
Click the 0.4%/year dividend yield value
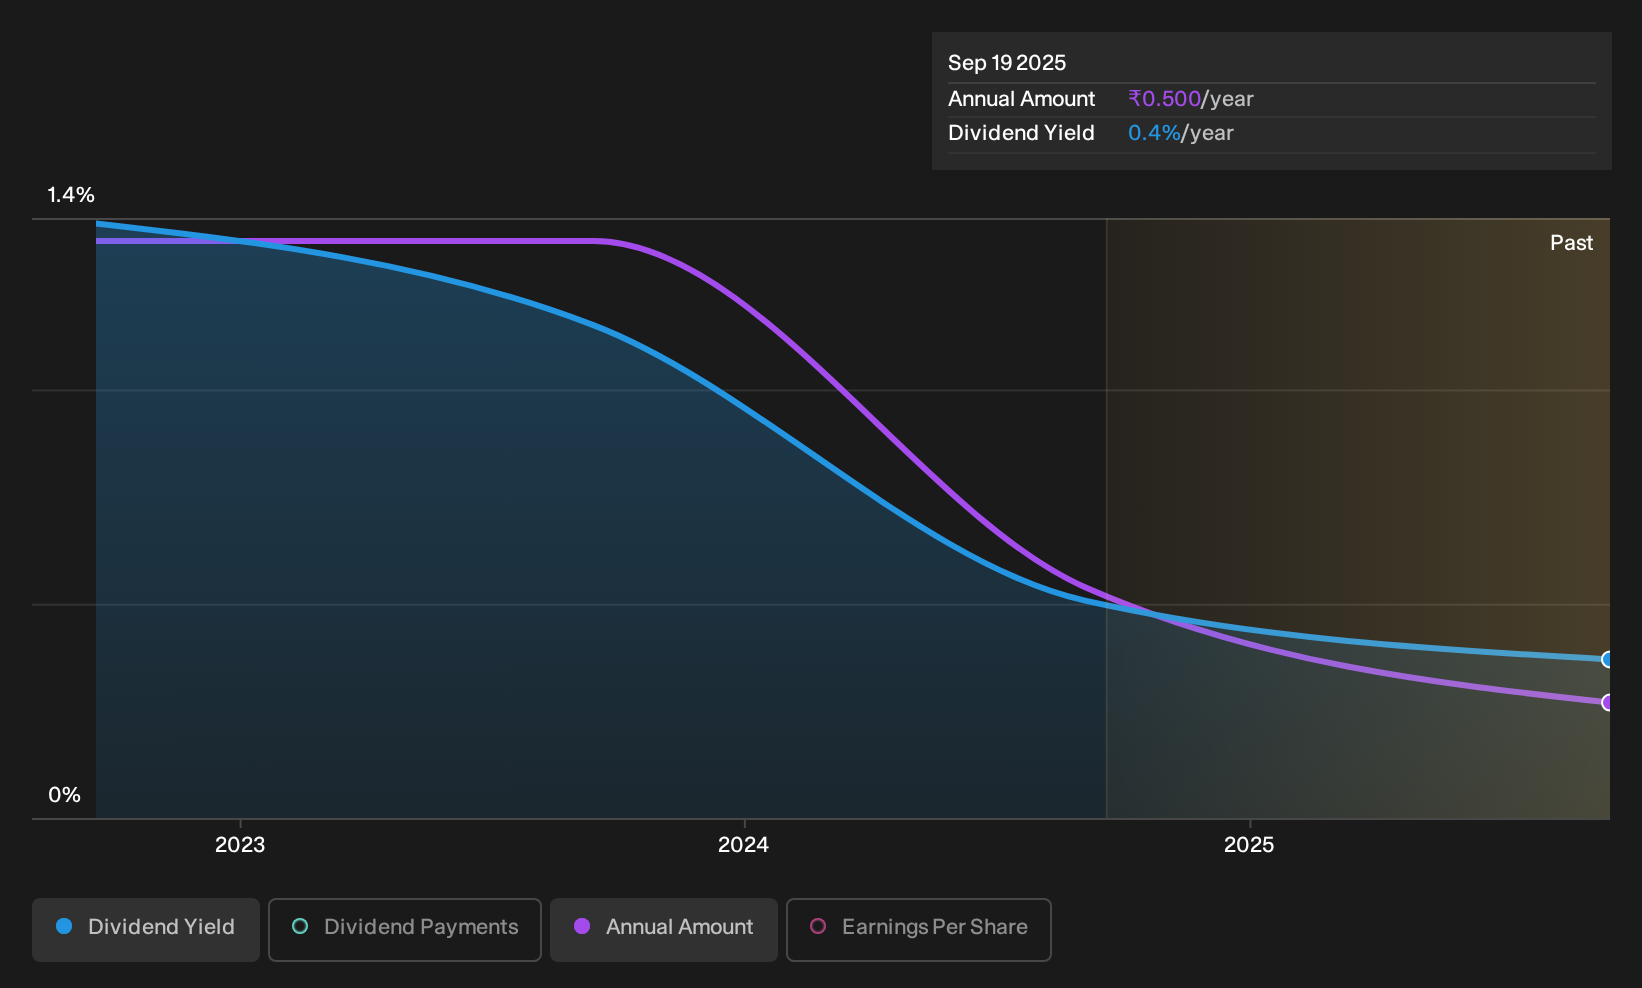1180,133
